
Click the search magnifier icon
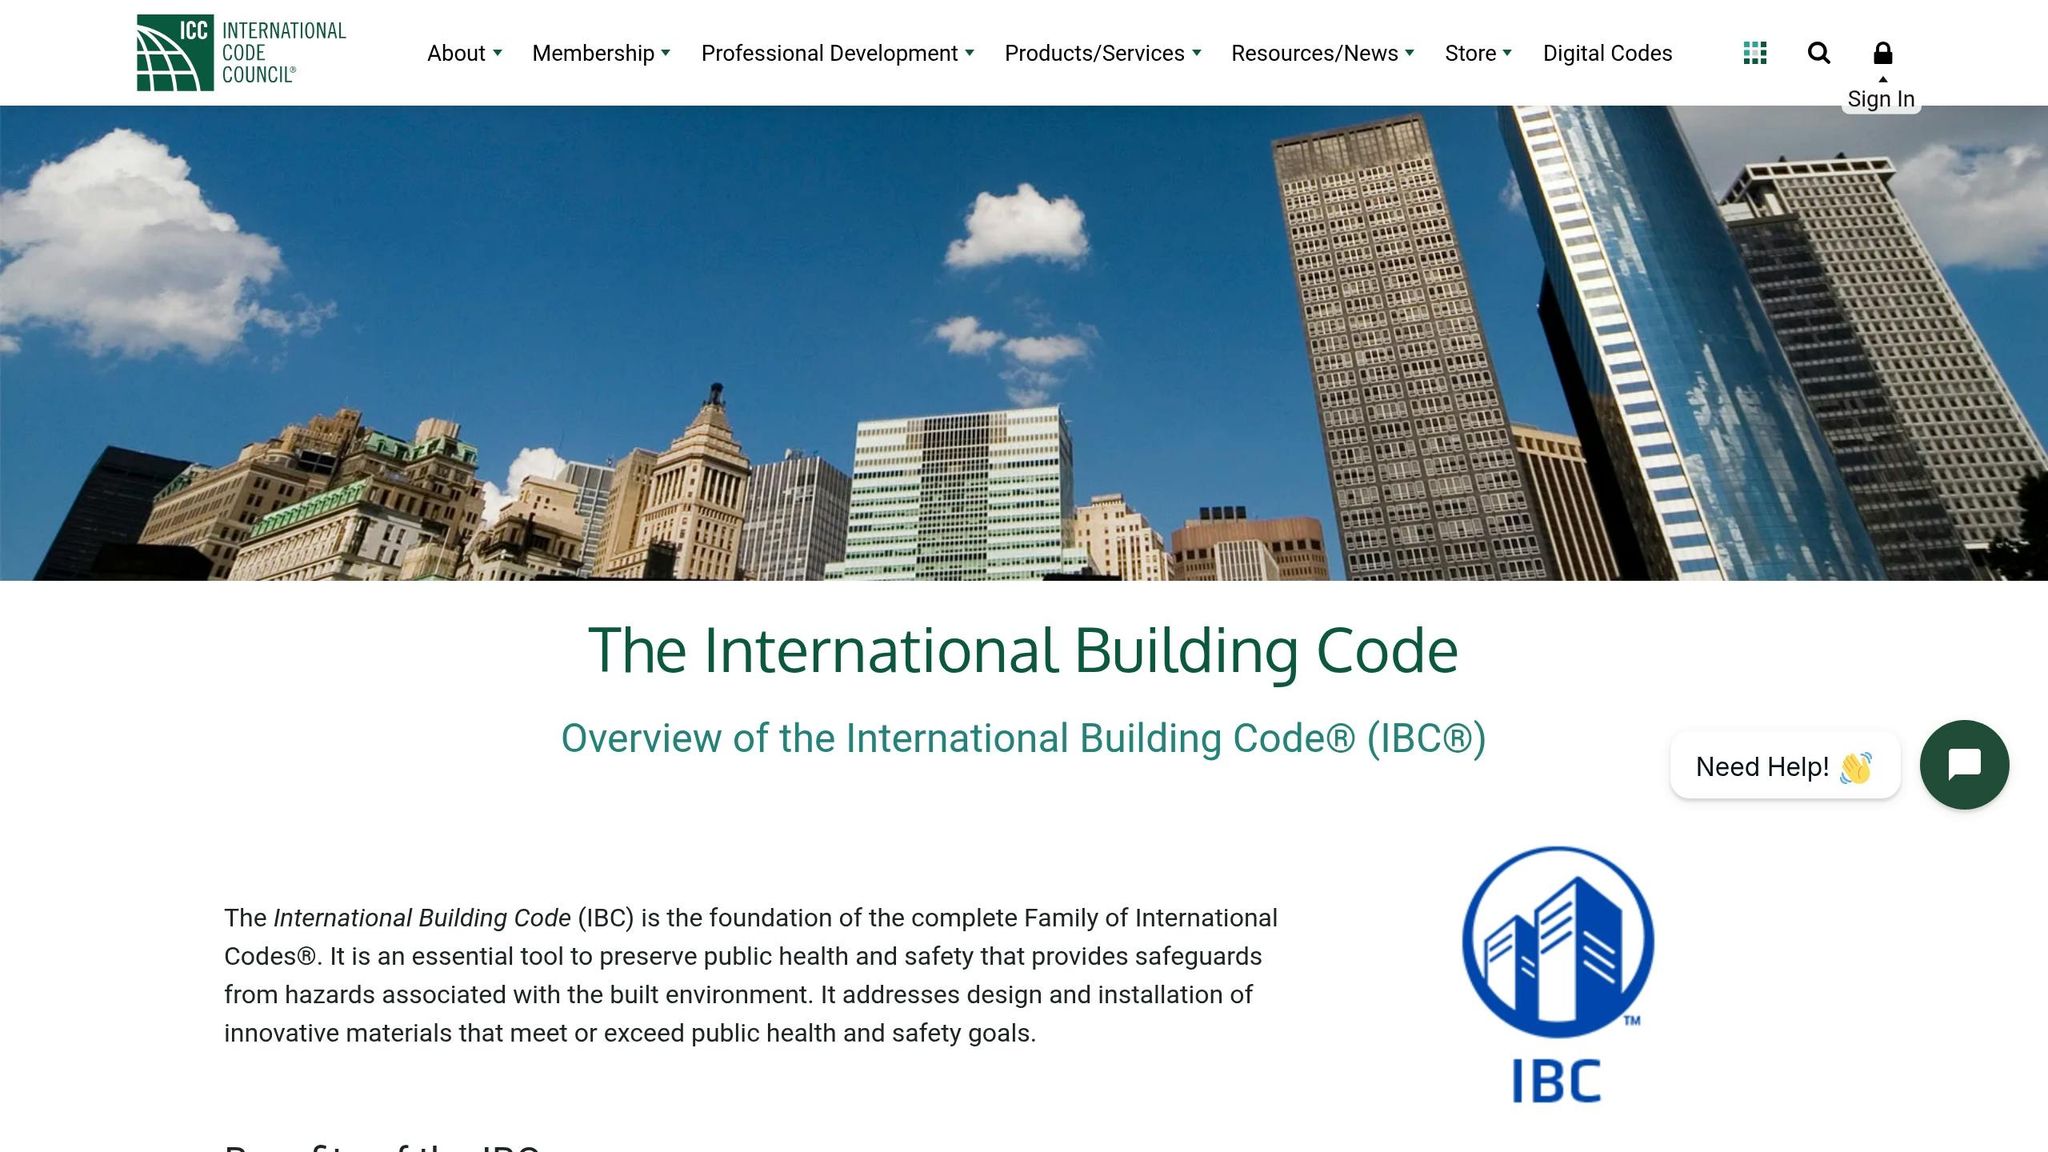(x=1819, y=53)
